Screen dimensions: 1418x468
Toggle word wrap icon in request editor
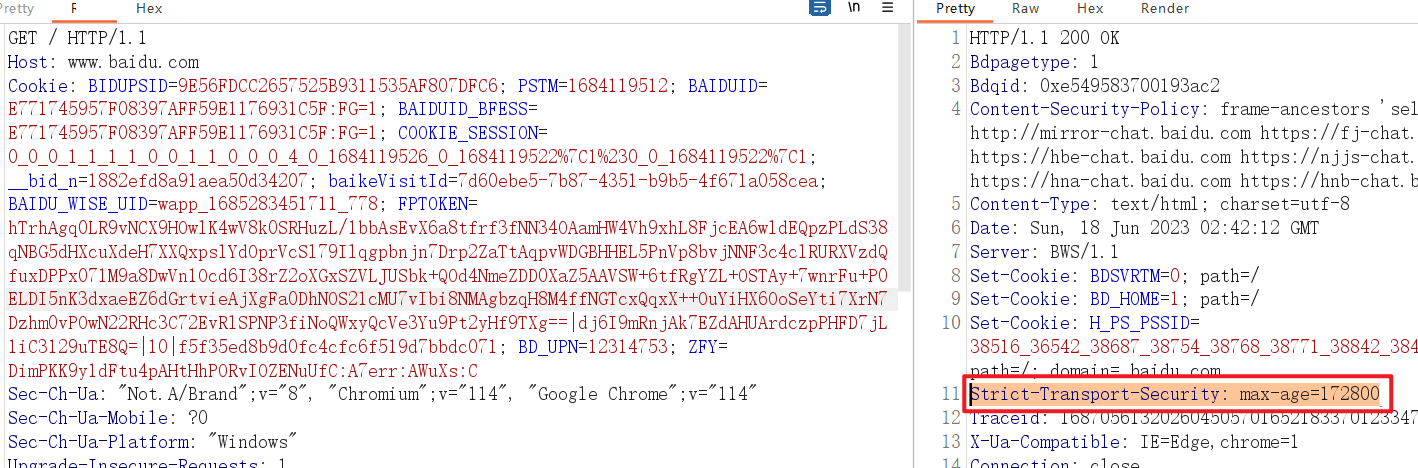click(819, 8)
